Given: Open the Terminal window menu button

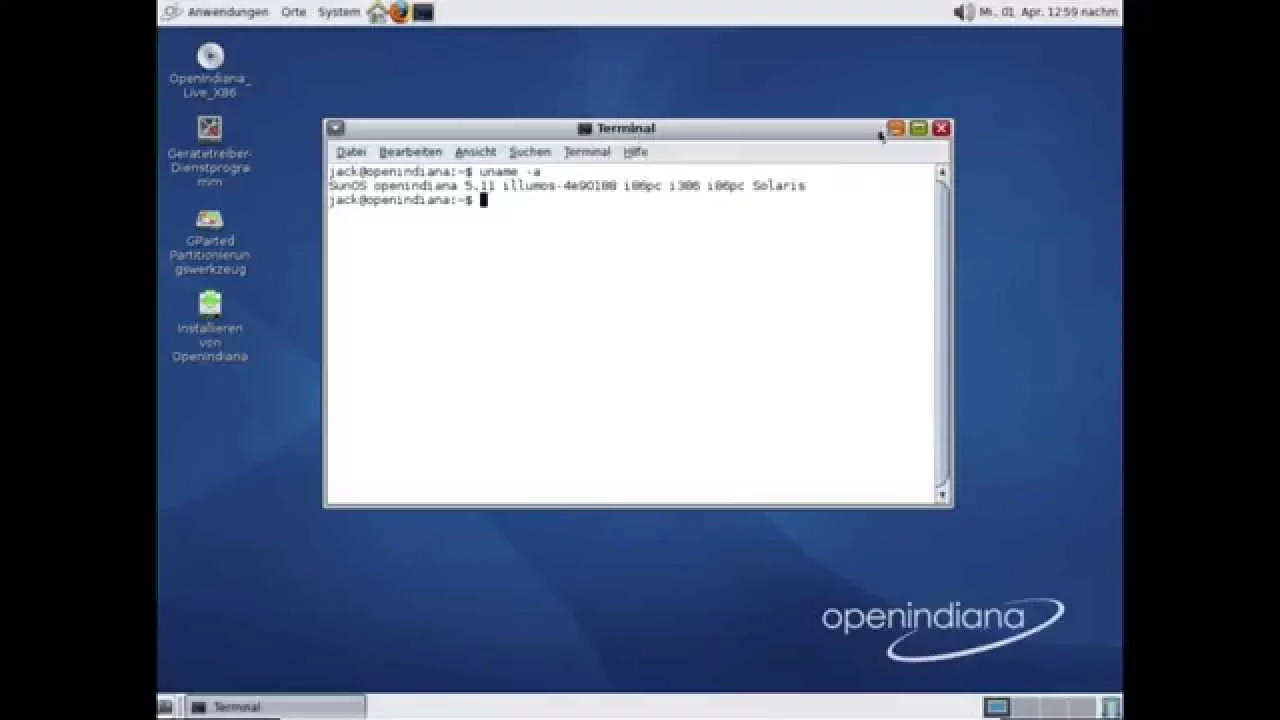Looking at the screenshot, I should coord(336,128).
